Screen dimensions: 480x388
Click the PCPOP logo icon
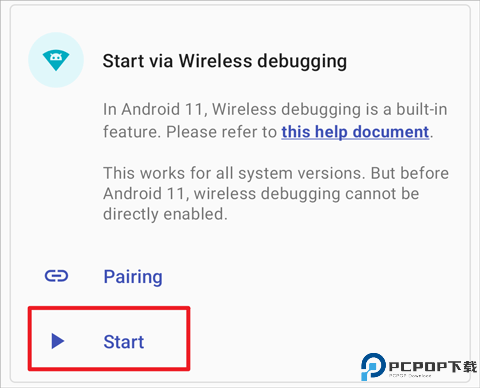click(373, 367)
